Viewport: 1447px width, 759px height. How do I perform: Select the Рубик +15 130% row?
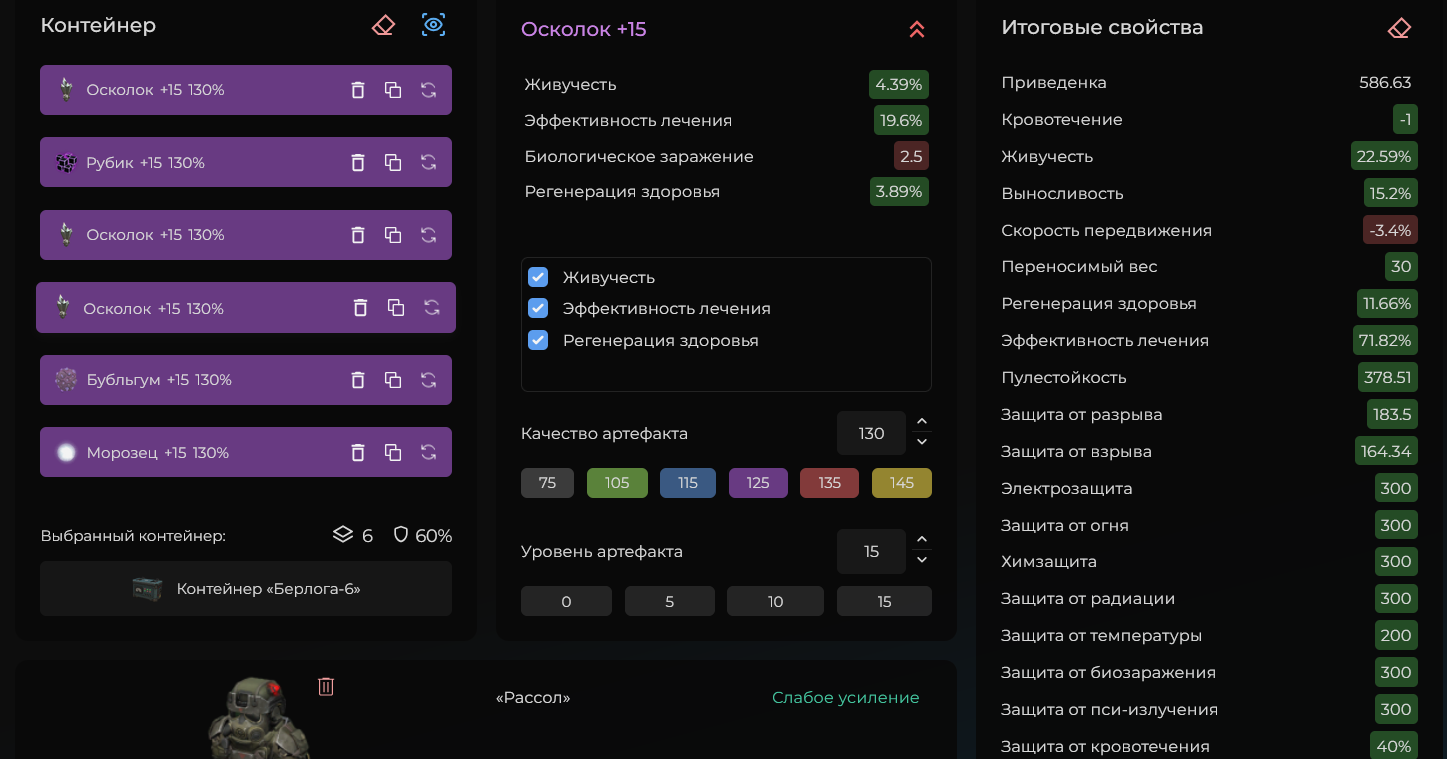(246, 162)
